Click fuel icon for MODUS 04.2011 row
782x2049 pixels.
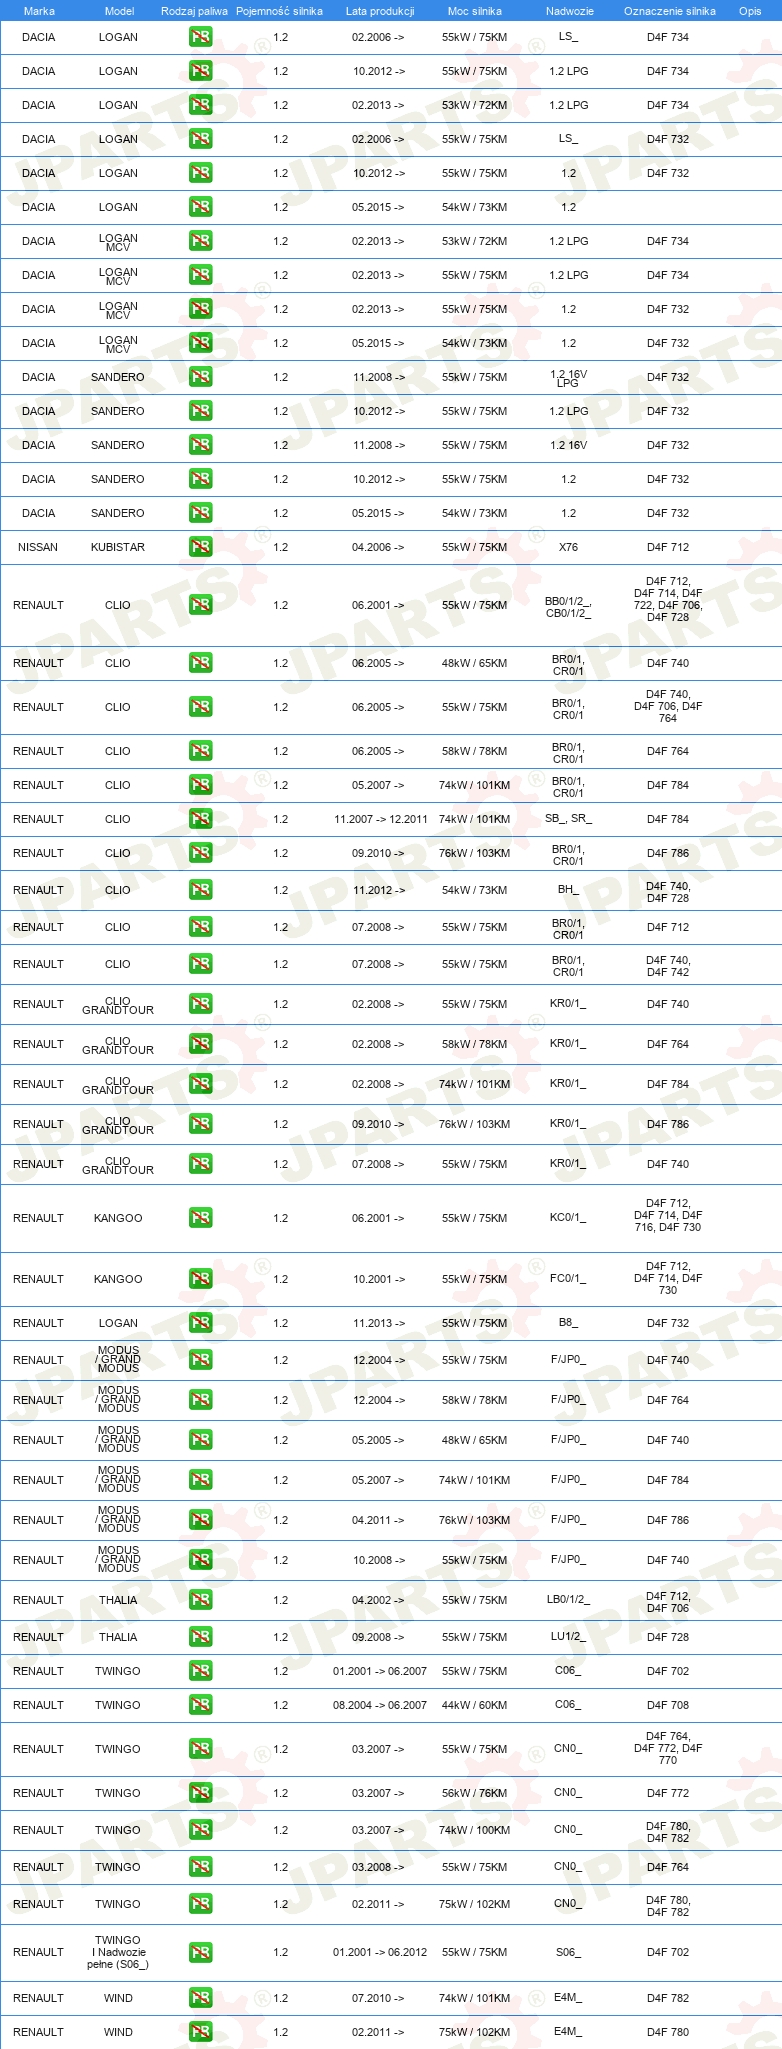pyautogui.click(x=201, y=1520)
